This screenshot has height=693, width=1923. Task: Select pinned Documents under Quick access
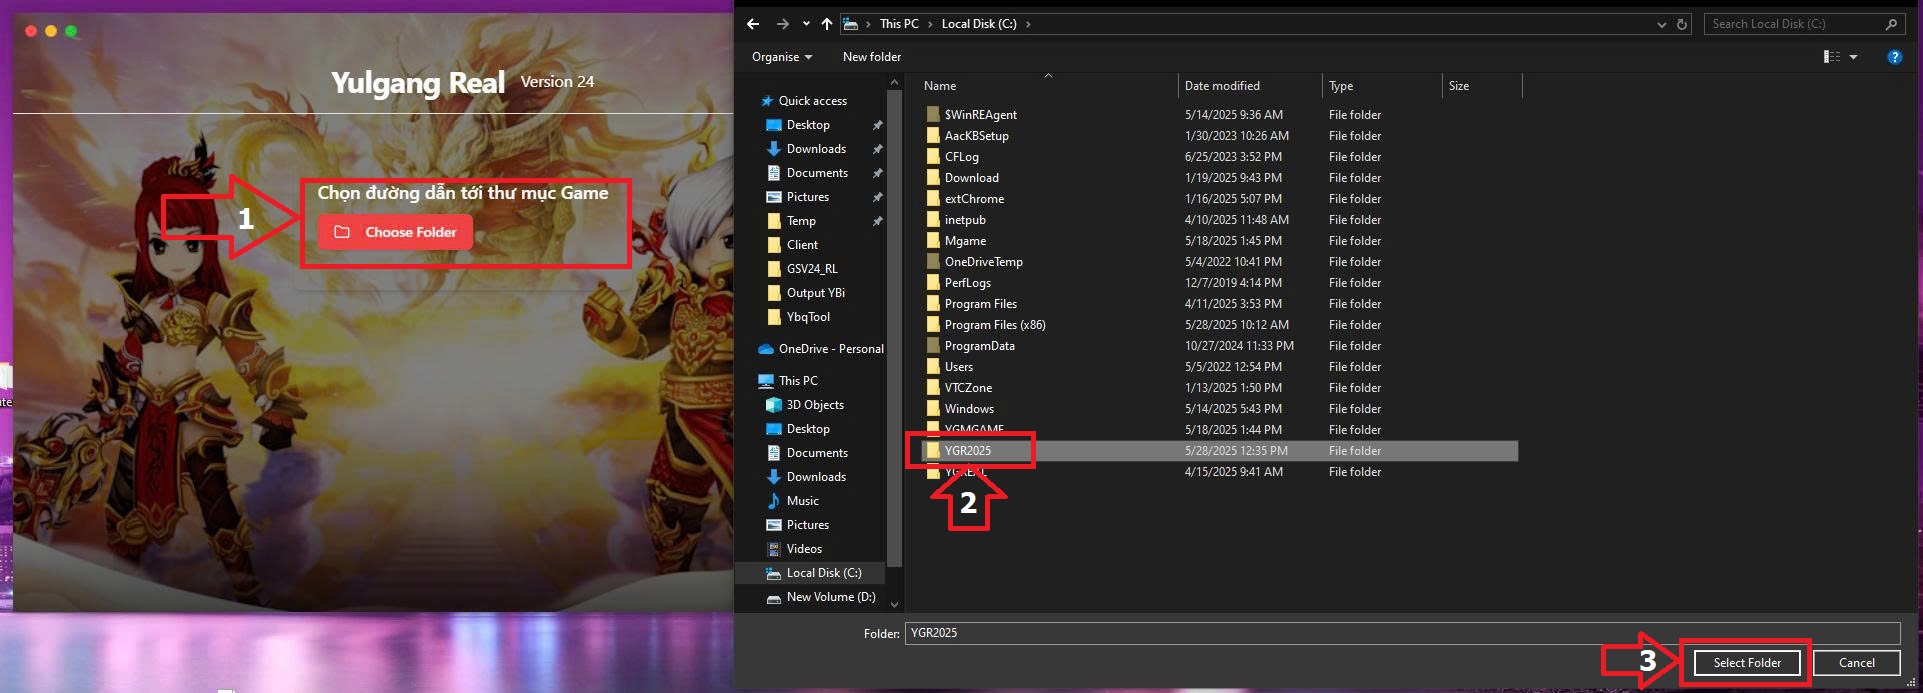pyautogui.click(x=817, y=173)
